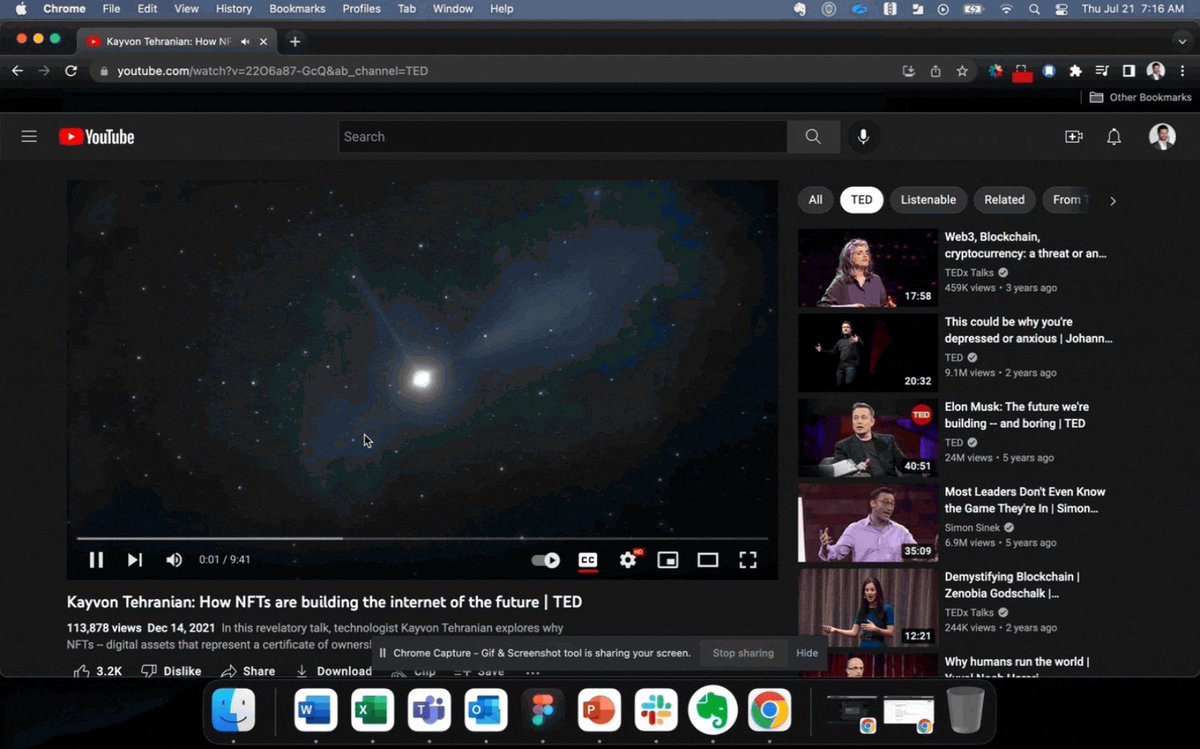Select the TED filter chip
The height and width of the screenshot is (749, 1200).
point(861,199)
